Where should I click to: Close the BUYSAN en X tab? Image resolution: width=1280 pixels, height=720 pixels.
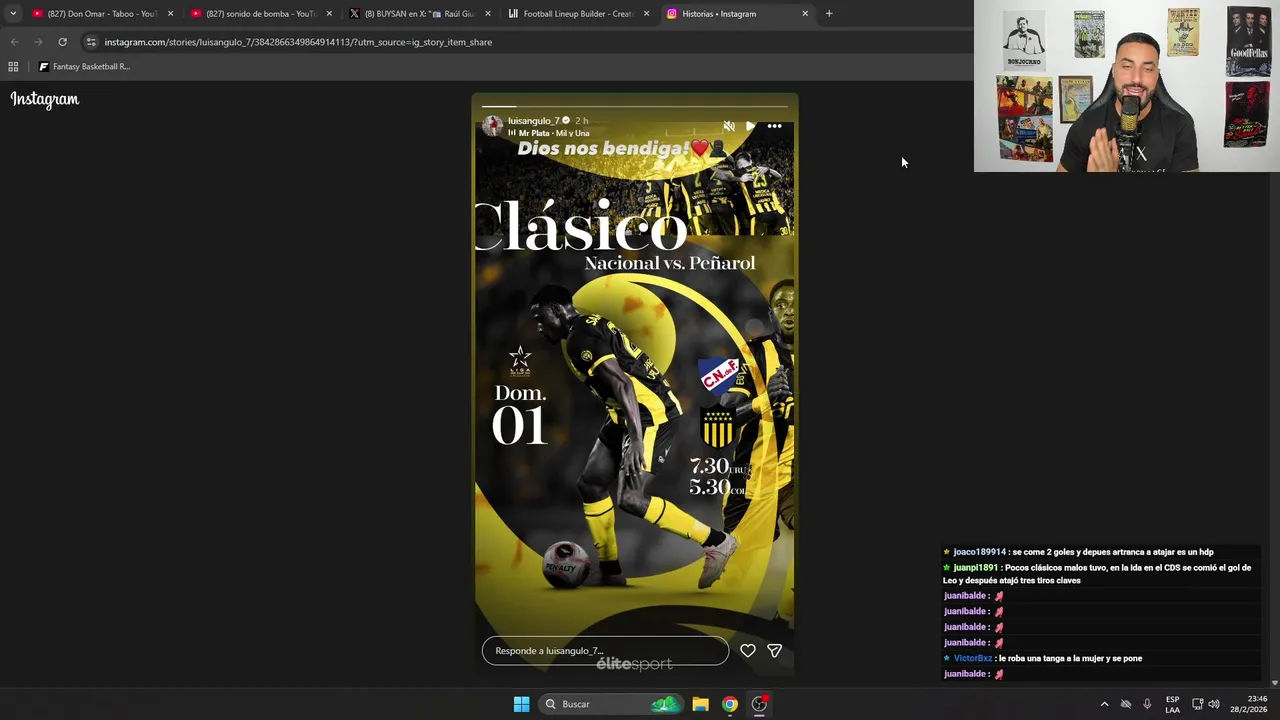[488, 14]
